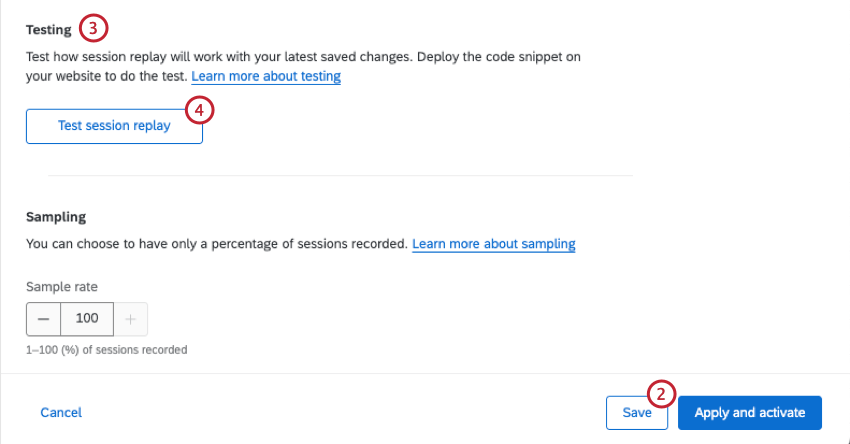Screen dimensions: 850x444
Task: Decrease sample rate with minus button
Action: [43, 319]
